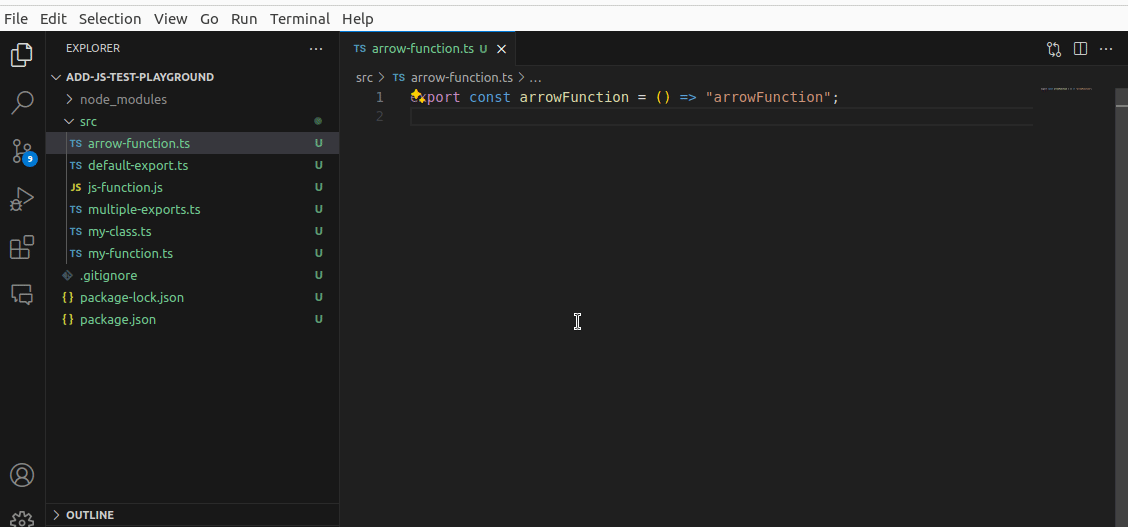Click the EXPLORER panel title
This screenshot has width=1128, height=527.
93,48
